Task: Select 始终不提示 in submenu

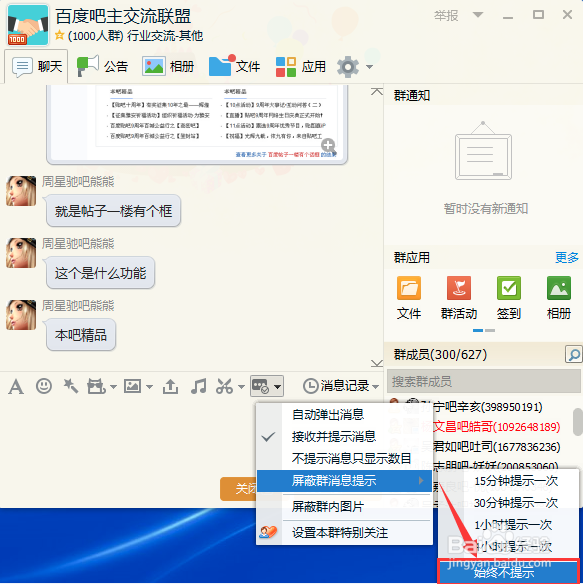Action: pos(508,572)
